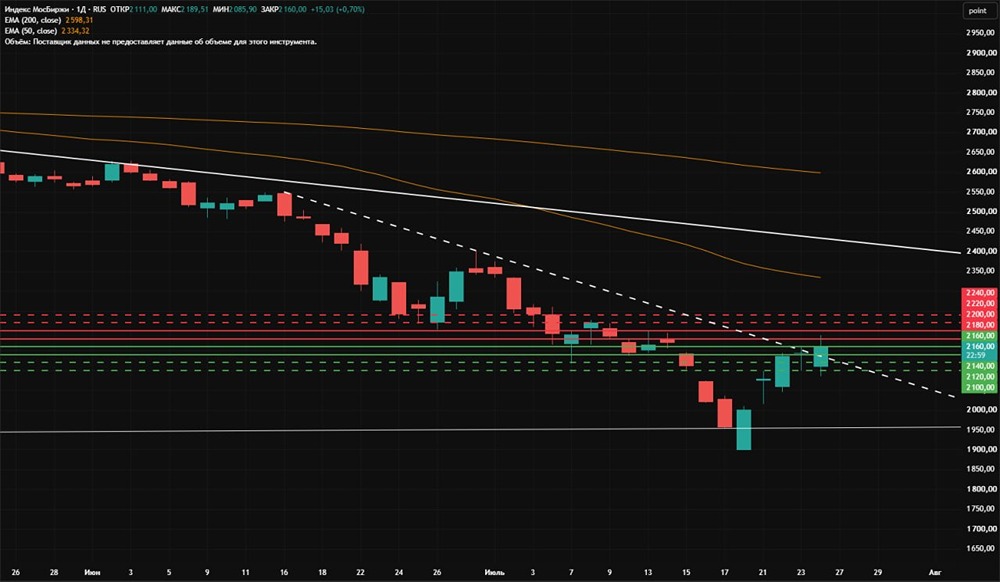Click the МАКС 2189,51 value in header

point(185,10)
